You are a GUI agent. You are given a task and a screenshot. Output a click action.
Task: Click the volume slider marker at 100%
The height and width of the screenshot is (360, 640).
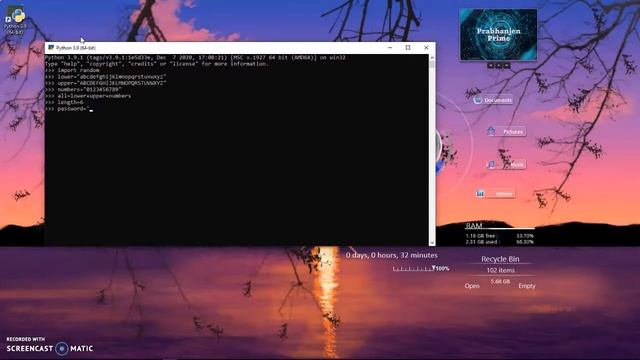tap(433, 268)
